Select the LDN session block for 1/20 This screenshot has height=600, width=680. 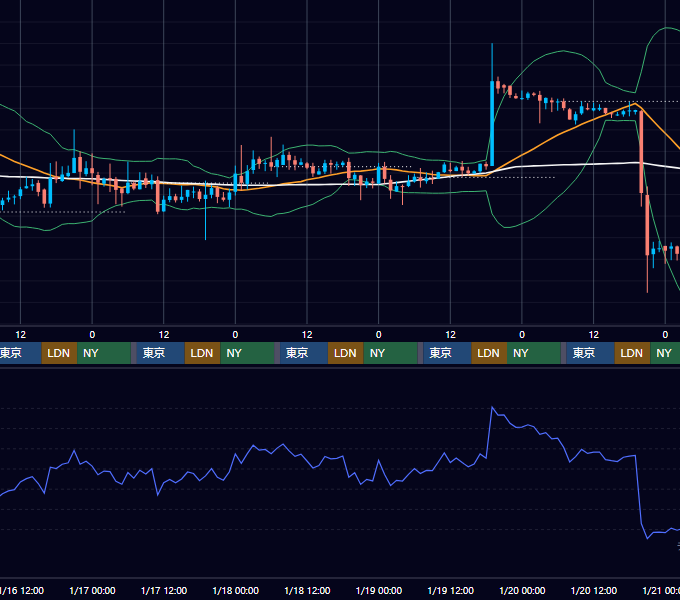pos(632,353)
